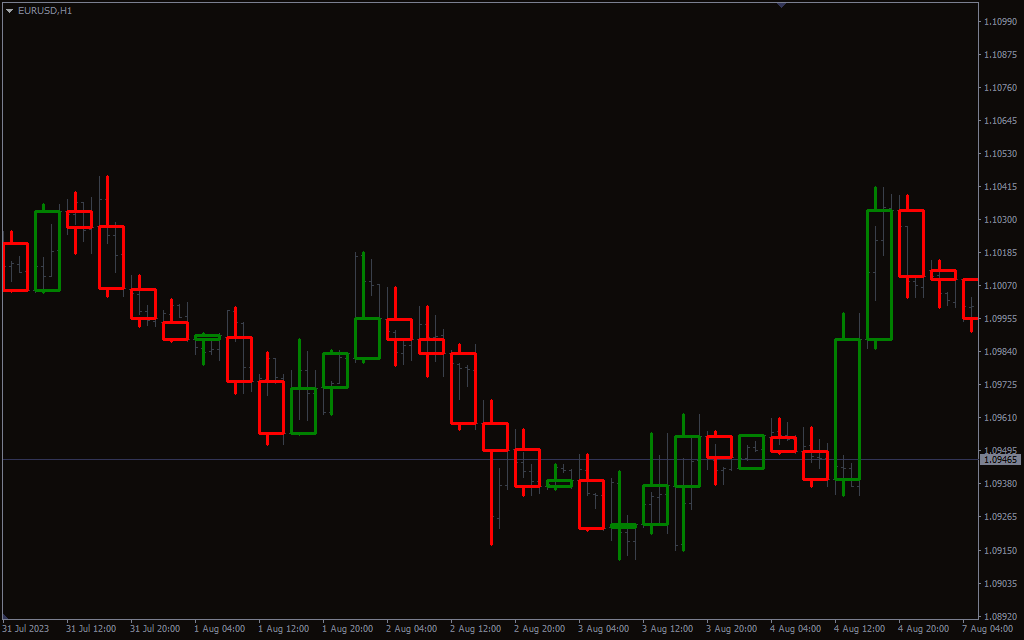Viewport: 1024px width, 640px height.
Task: Click the 7 Aug 04:00 time label
Action: coord(990,629)
